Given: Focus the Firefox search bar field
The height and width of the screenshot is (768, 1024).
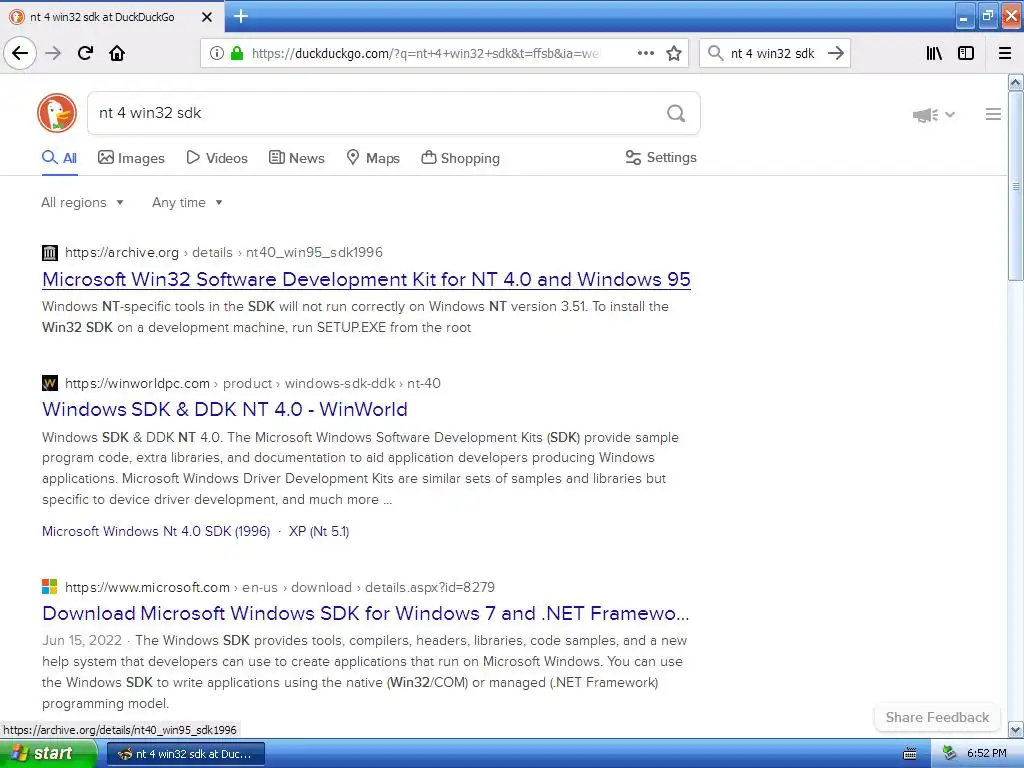Looking at the screenshot, I should [x=773, y=53].
